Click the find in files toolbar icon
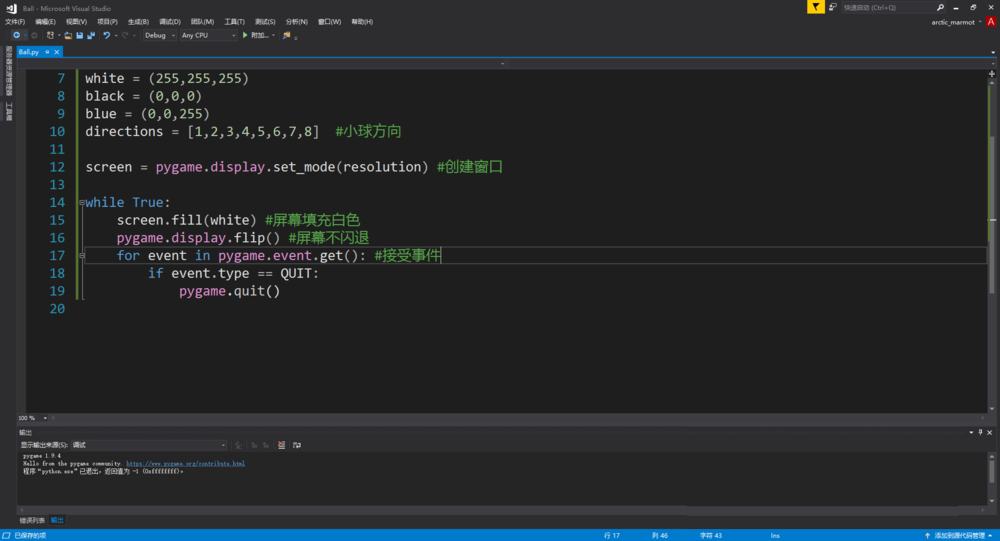Screen dimensions: 1000x541 coord(286,36)
